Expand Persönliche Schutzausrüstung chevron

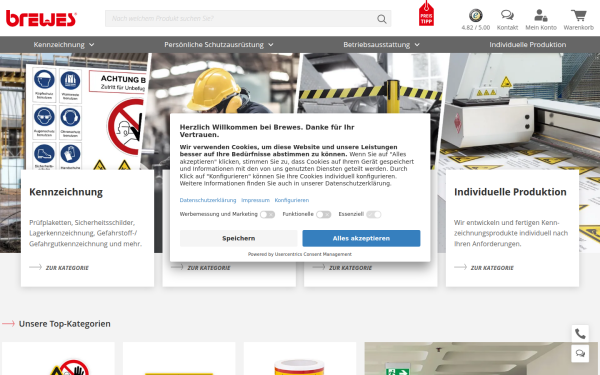271,45
